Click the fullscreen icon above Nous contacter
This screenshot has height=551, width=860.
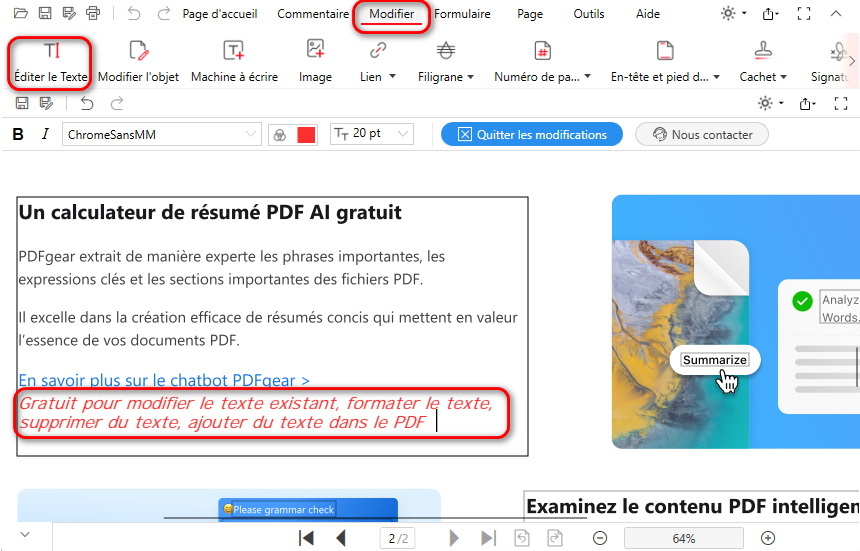(841, 103)
